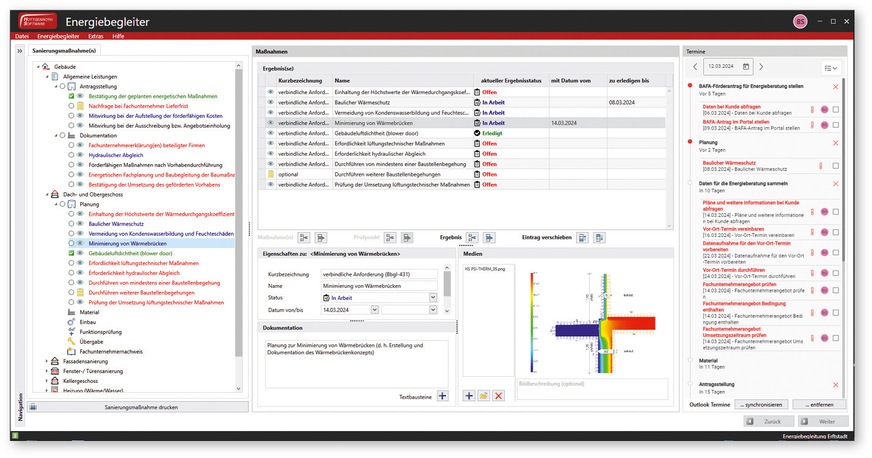Tick checkbox for Vor-Ort-Termin vereinbaren
Image resolution: width=872 pixels, height=458 pixels.
click(836, 231)
